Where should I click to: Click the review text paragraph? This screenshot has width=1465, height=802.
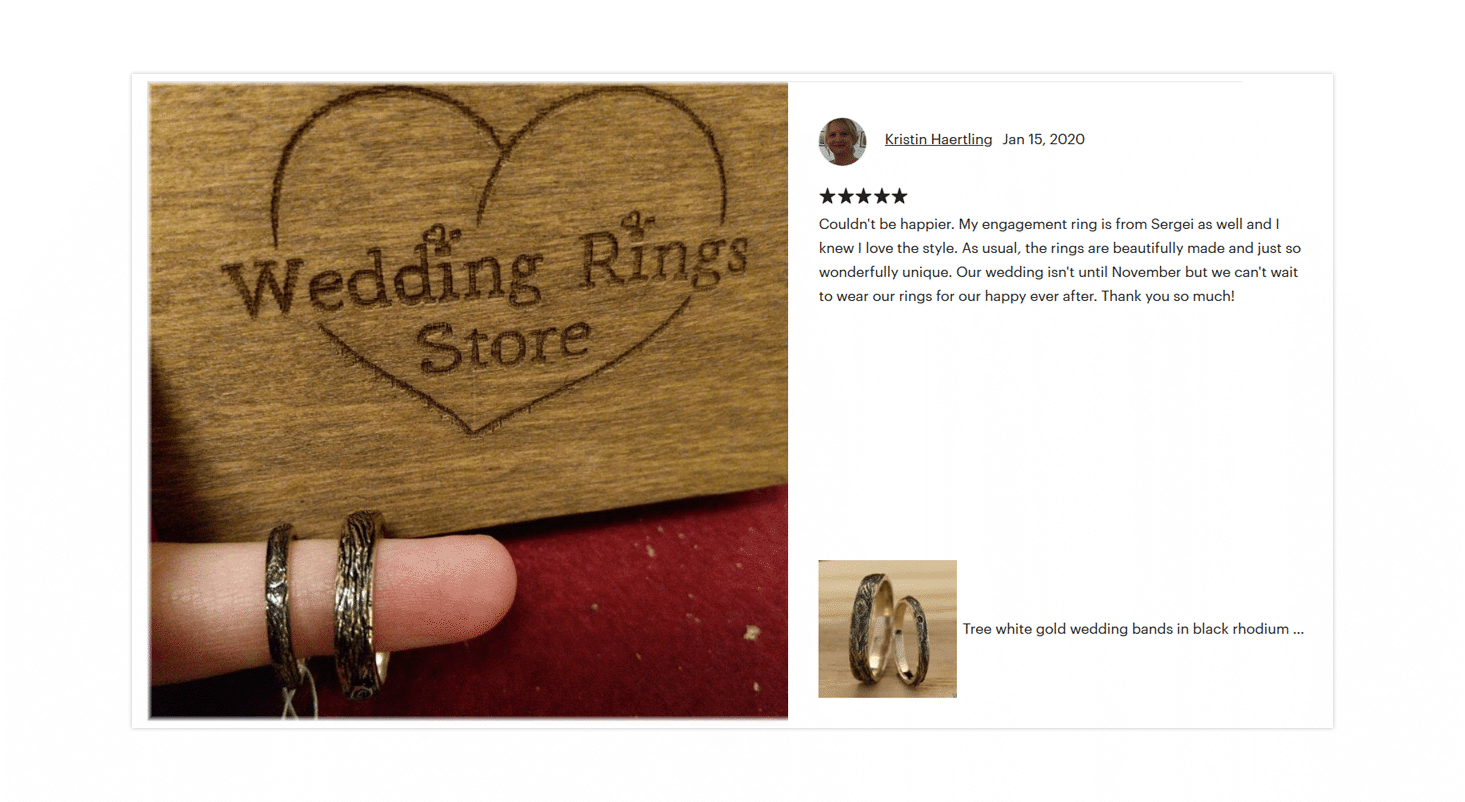[x=1060, y=260]
